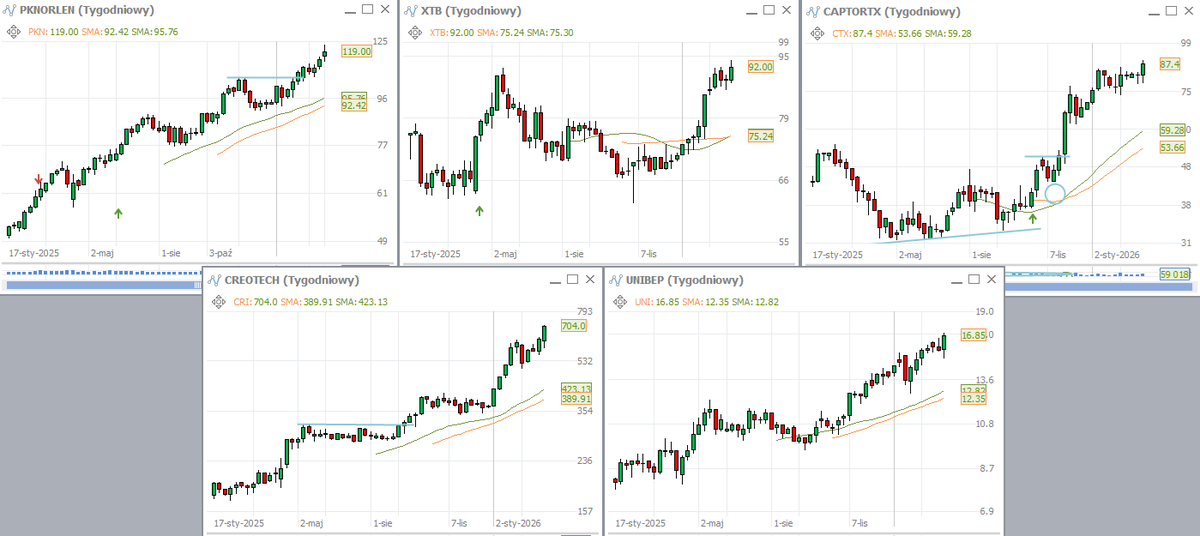
Task: Close the CAPTORTX chart window
Action: coord(1190,10)
